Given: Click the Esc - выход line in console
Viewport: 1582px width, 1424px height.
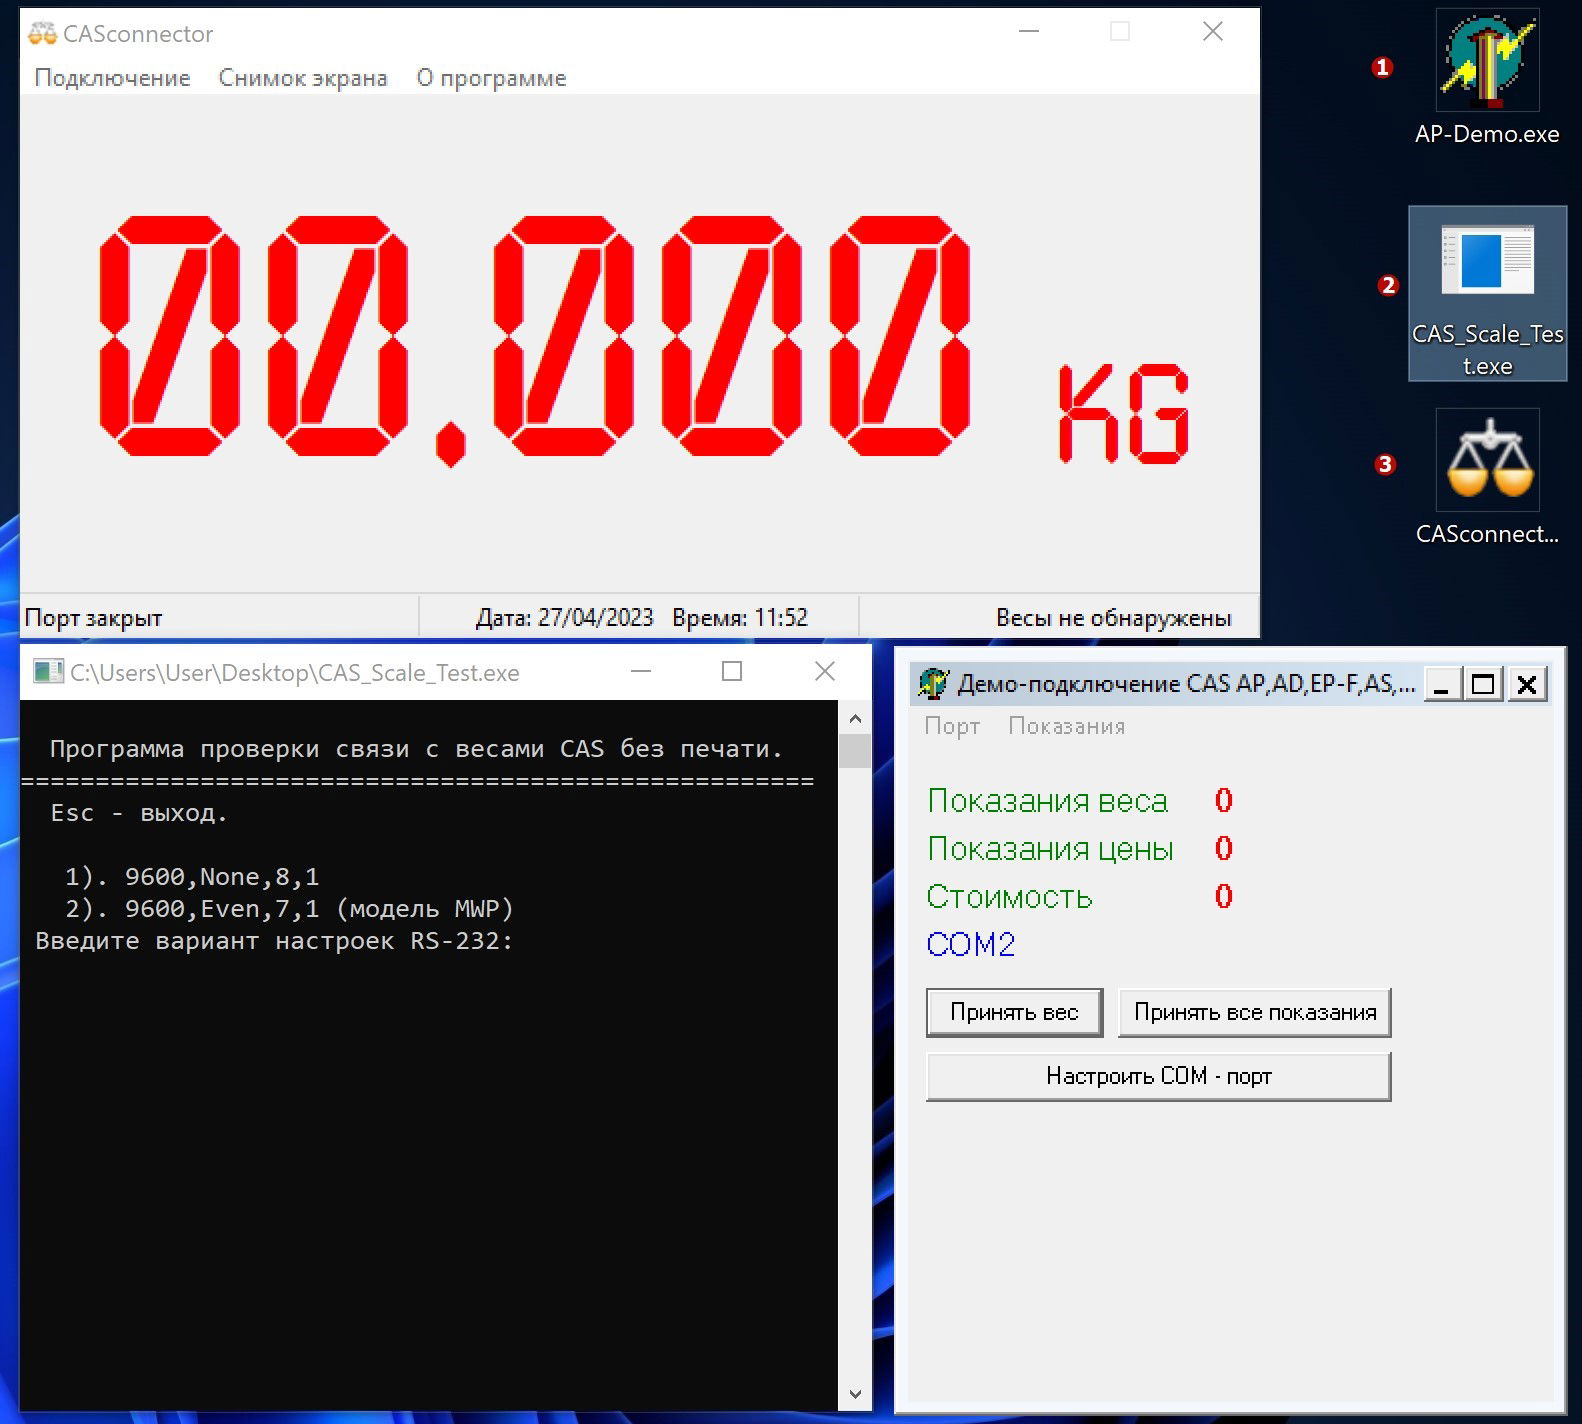Looking at the screenshot, I should 139,813.
